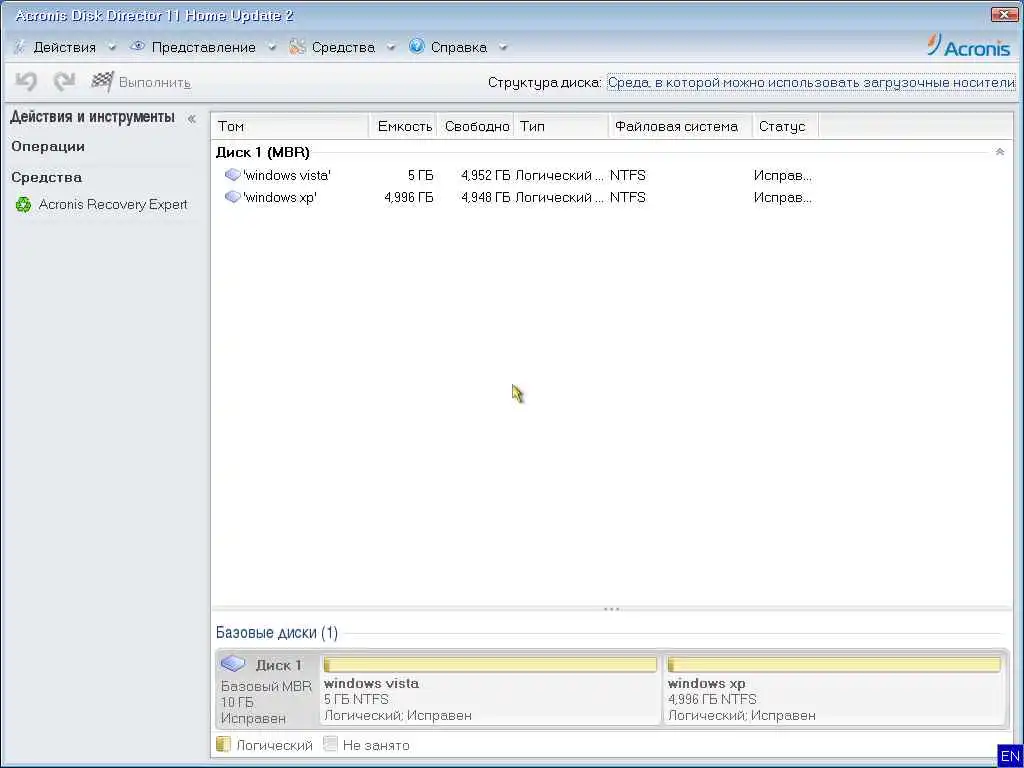The image size is (1024, 768).
Task: Sort by the Свободно column header
Action: tap(476, 126)
